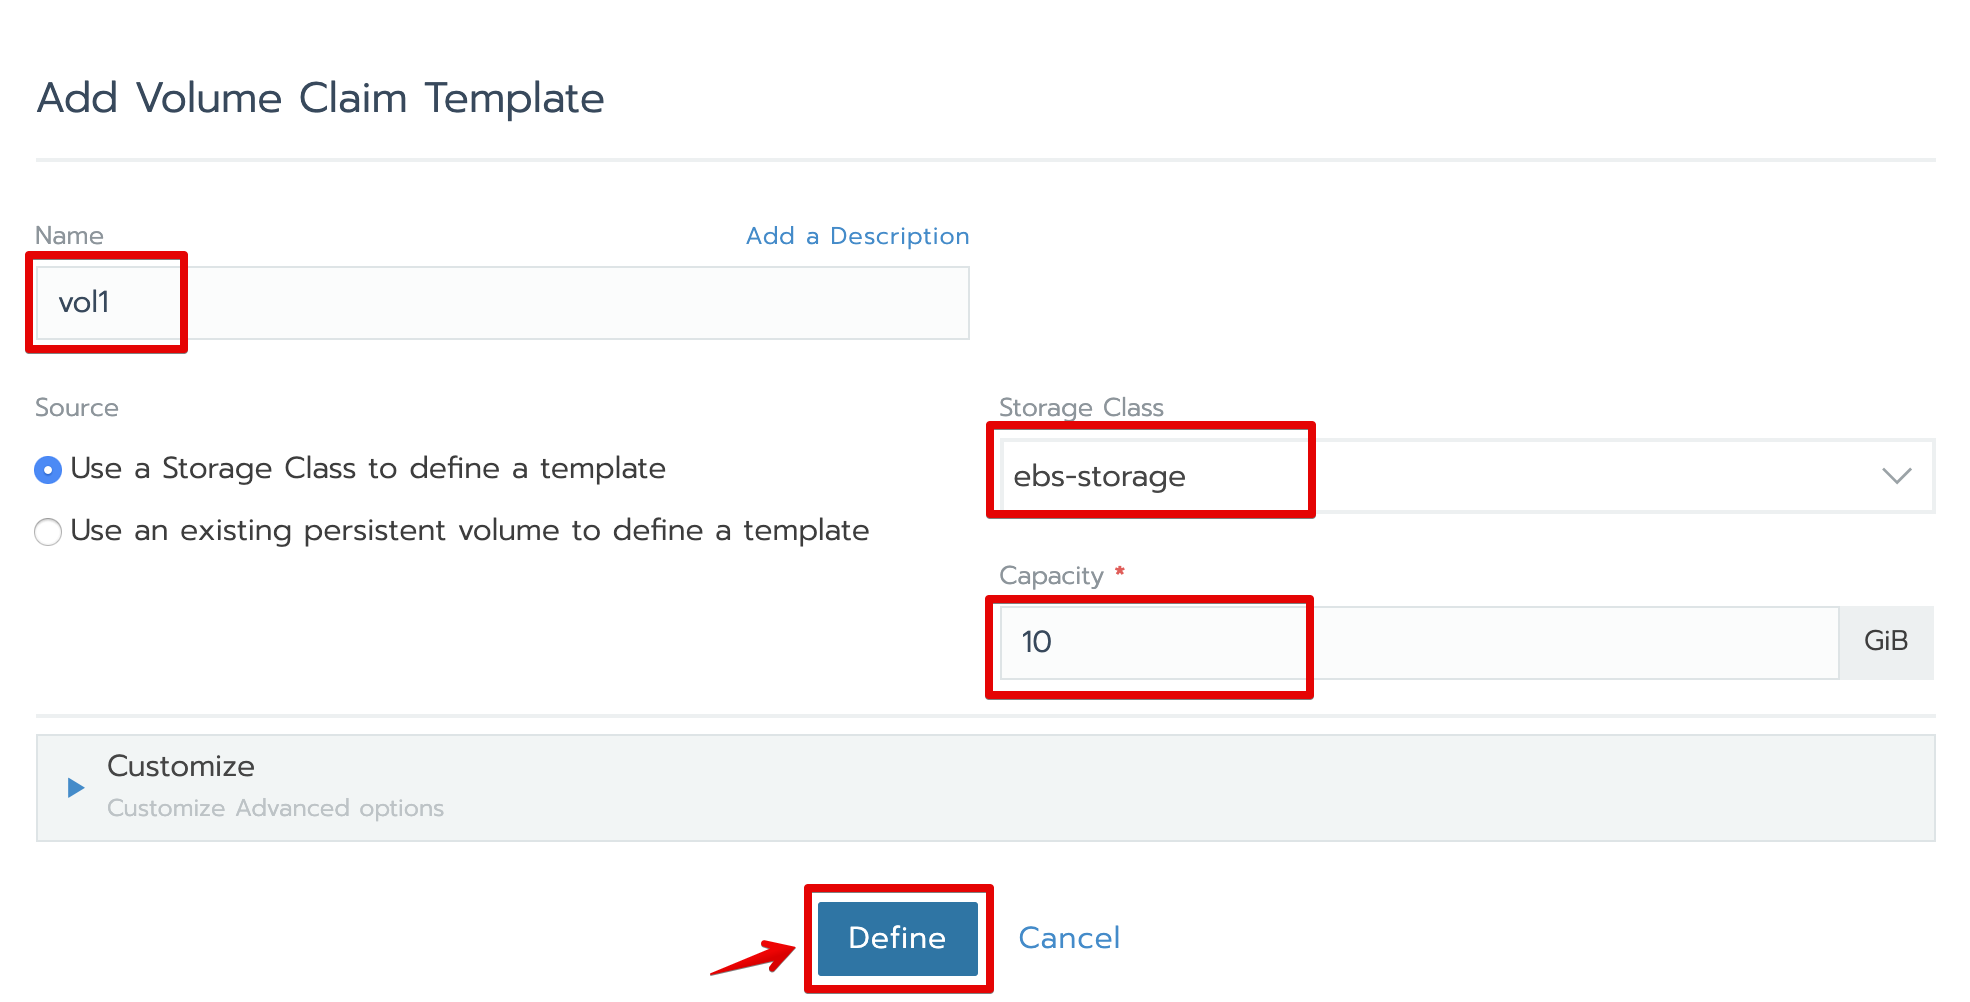Image resolution: width=1970 pixels, height=1002 pixels.
Task: Click the Source section label
Action: coord(77,408)
